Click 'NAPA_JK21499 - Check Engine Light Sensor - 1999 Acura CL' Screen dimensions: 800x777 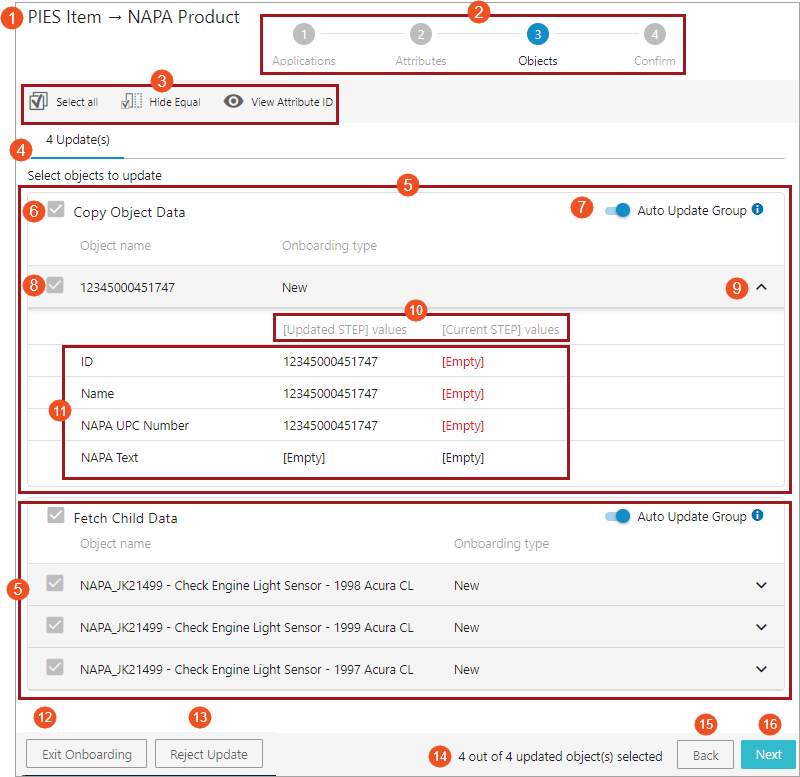247,627
